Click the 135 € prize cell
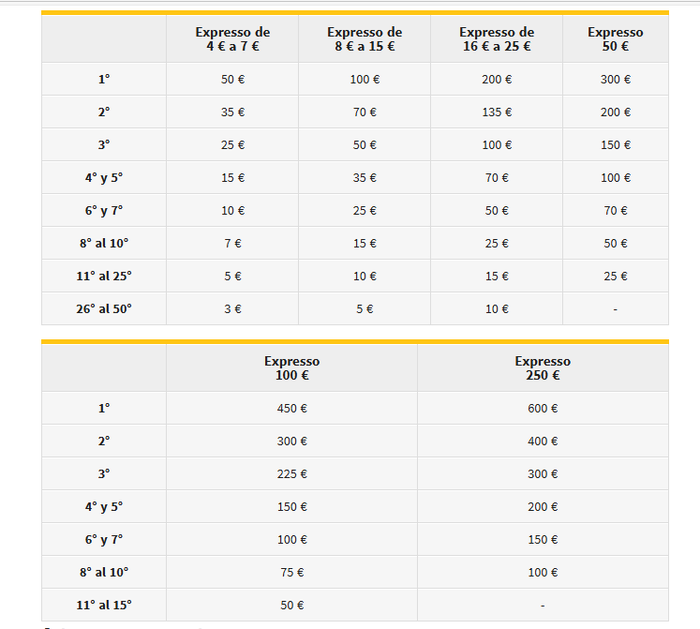The width and height of the screenshot is (700, 629). coord(496,112)
